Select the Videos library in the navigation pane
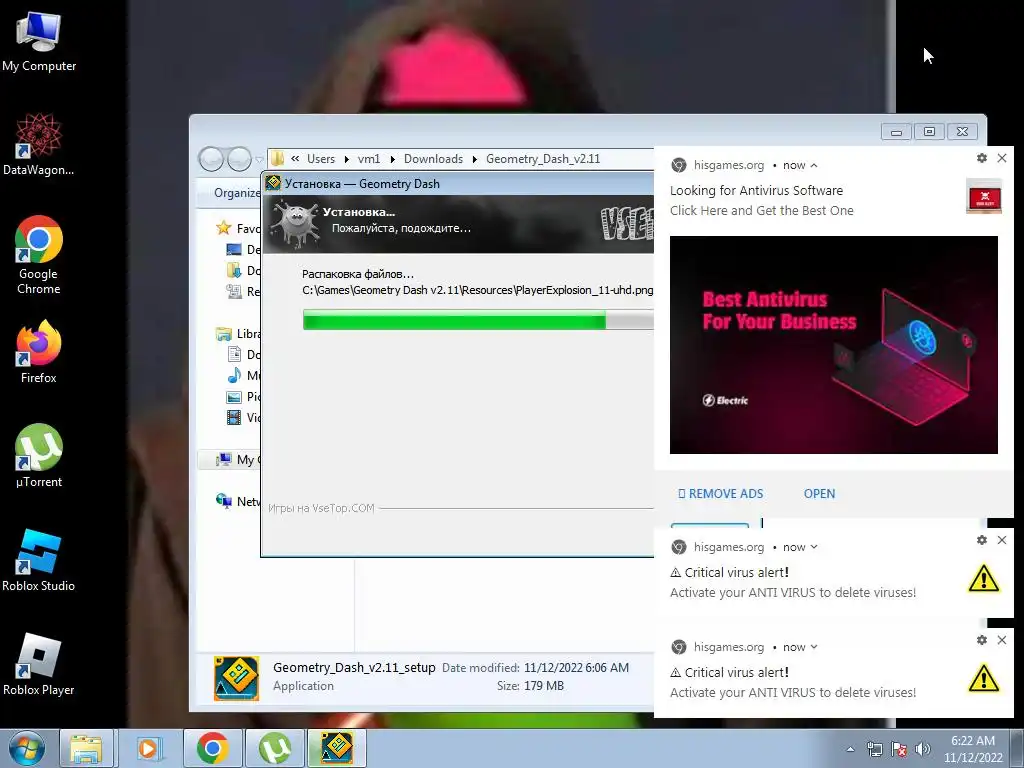This screenshot has width=1024, height=768. (244, 417)
